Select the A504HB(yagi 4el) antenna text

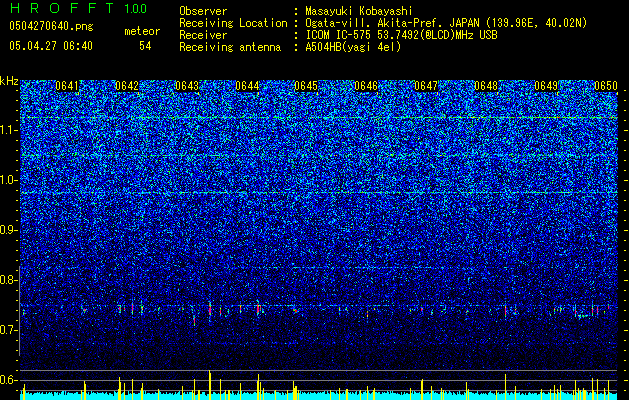coord(353,47)
